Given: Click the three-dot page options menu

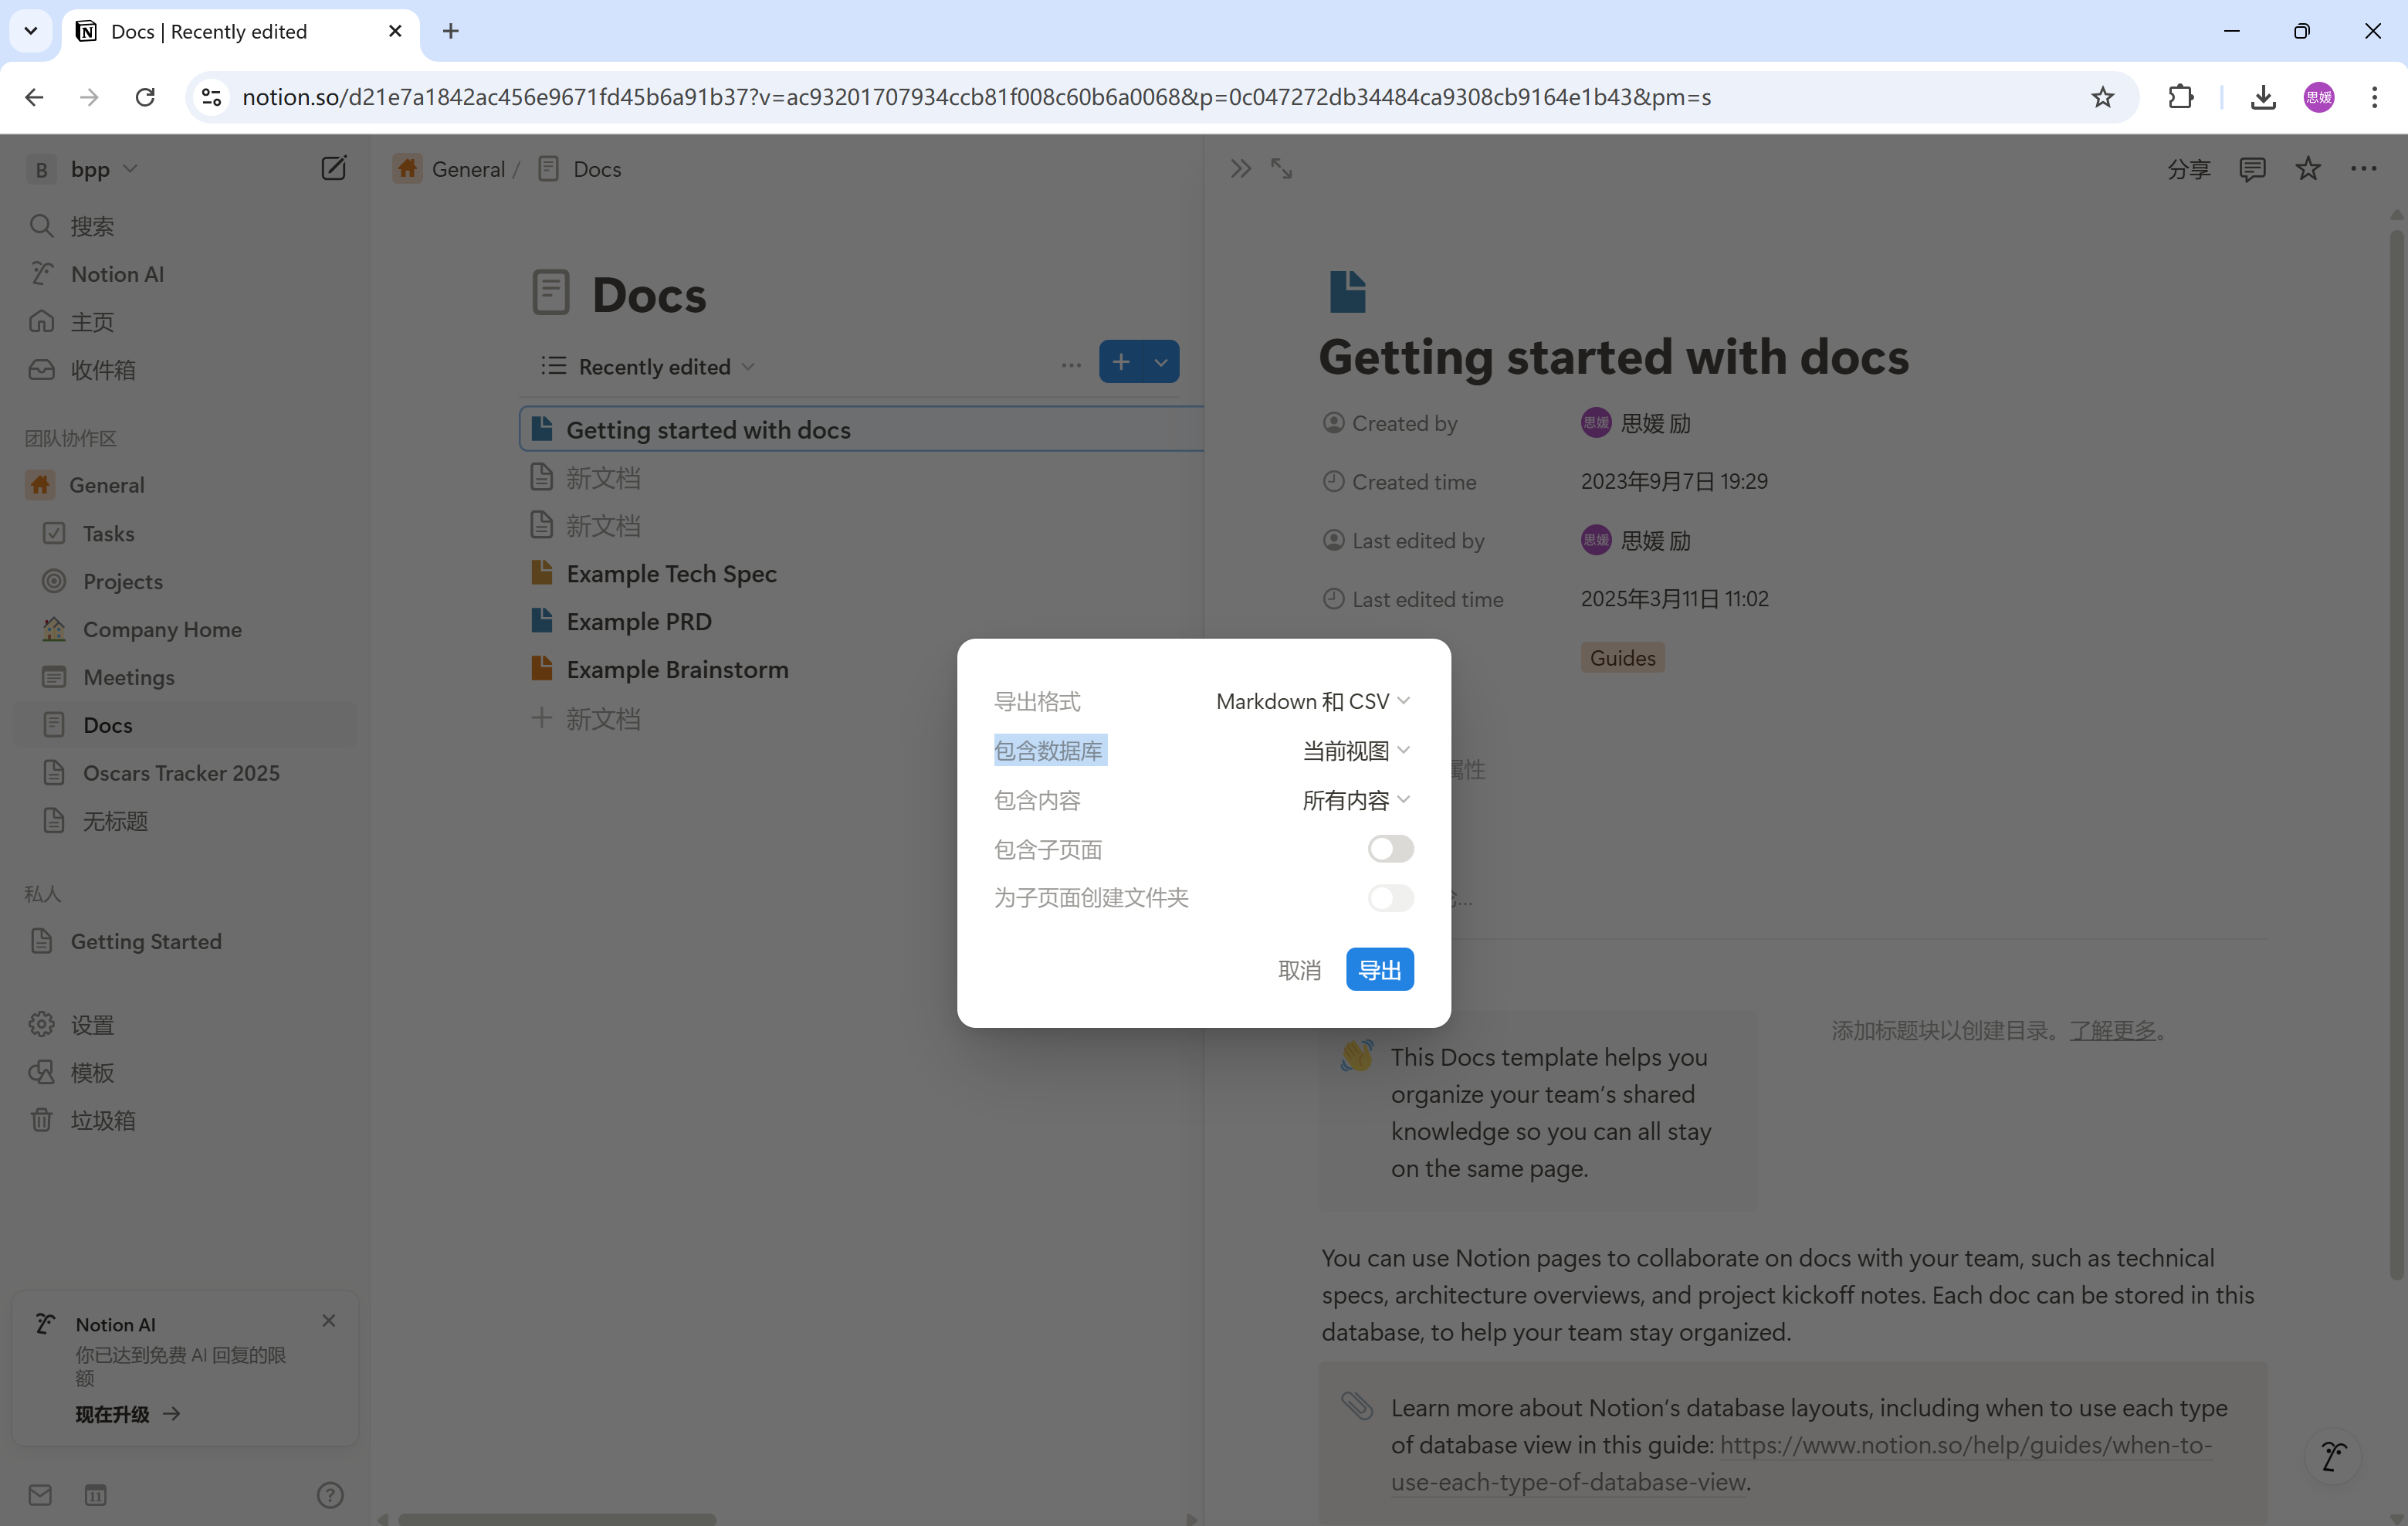Looking at the screenshot, I should [x=2363, y=169].
